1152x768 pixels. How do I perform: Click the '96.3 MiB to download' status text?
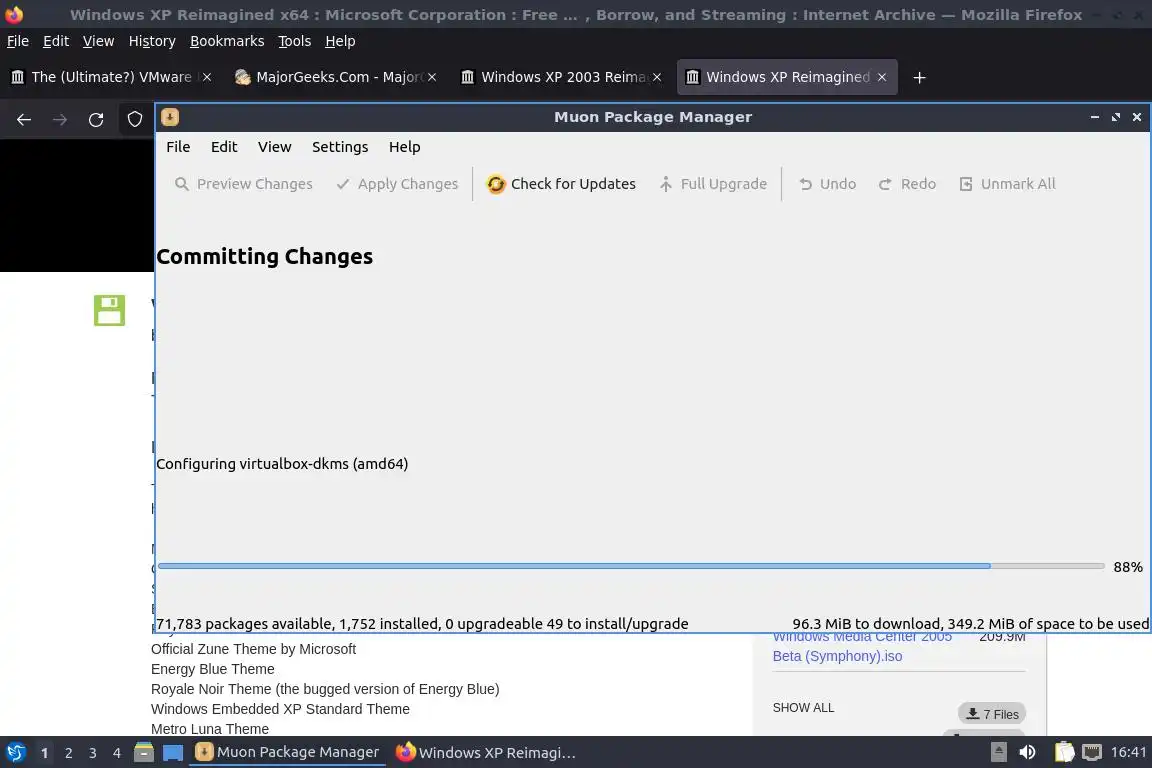tap(971, 624)
